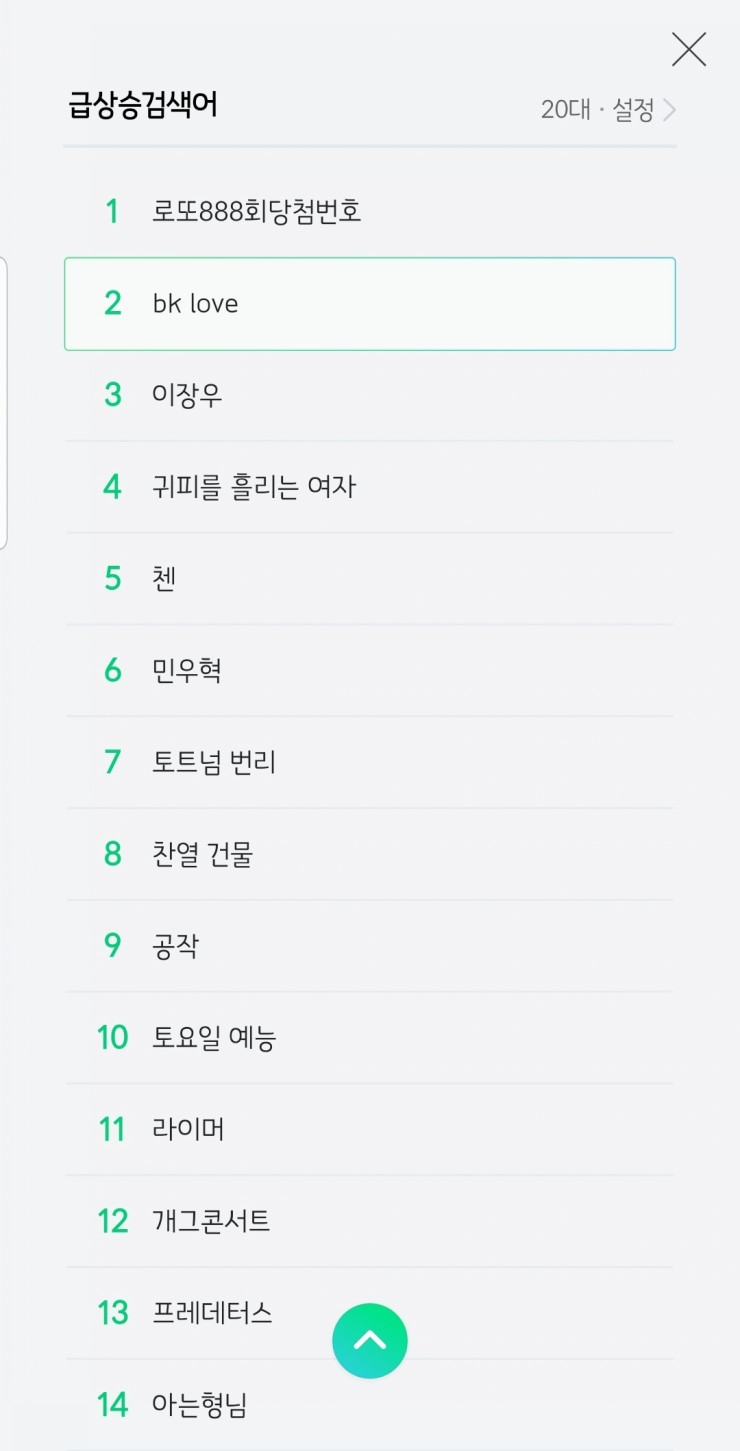
Task: Open rank 5 keyword 첸
Action: click(370, 579)
